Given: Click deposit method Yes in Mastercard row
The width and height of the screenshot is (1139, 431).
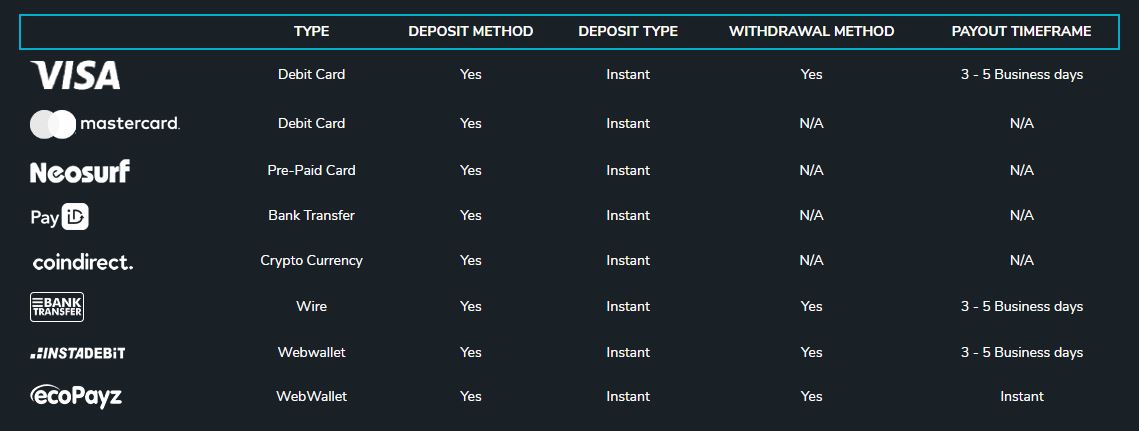Looking at the screenshot, I should [x=471, y=123].
